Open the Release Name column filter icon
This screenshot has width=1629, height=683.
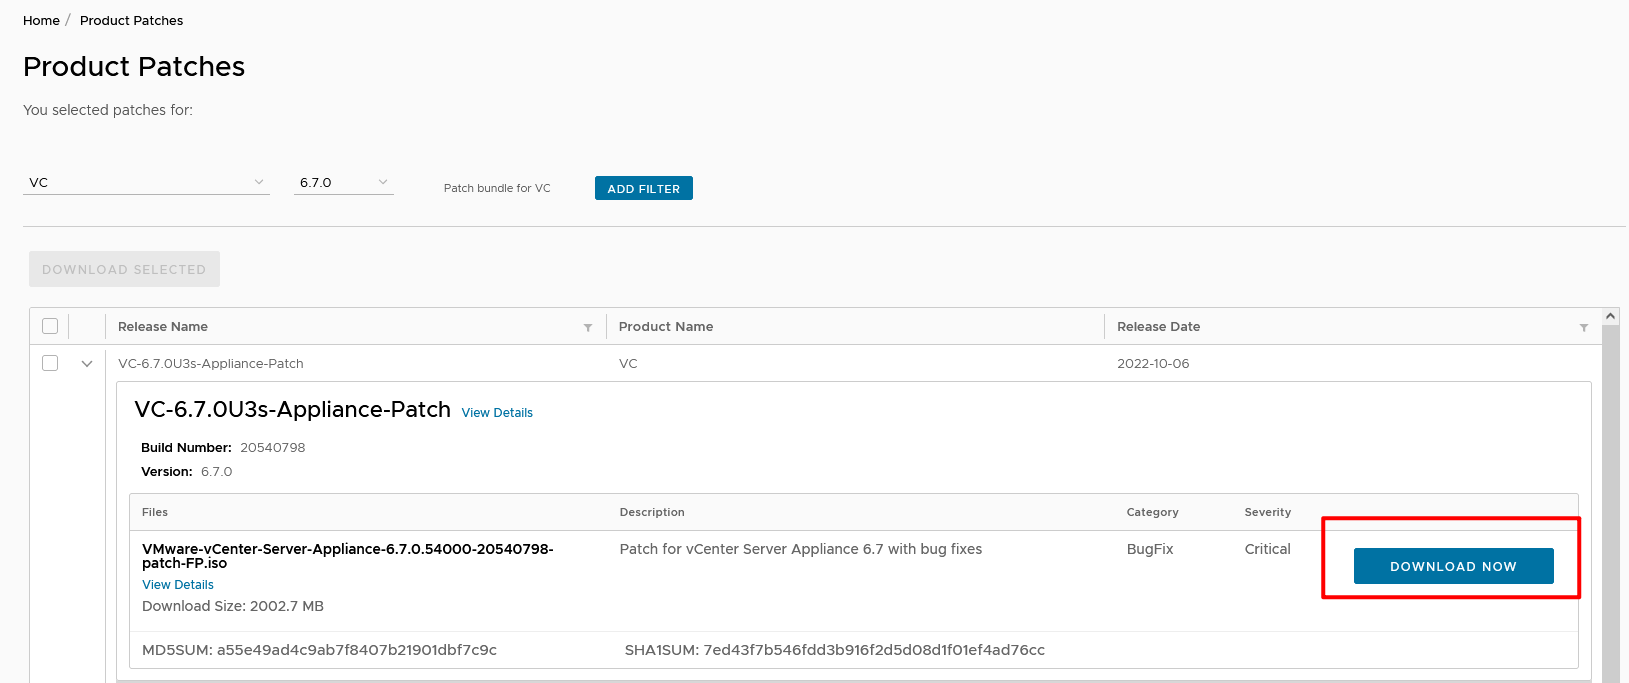(588, 328)
